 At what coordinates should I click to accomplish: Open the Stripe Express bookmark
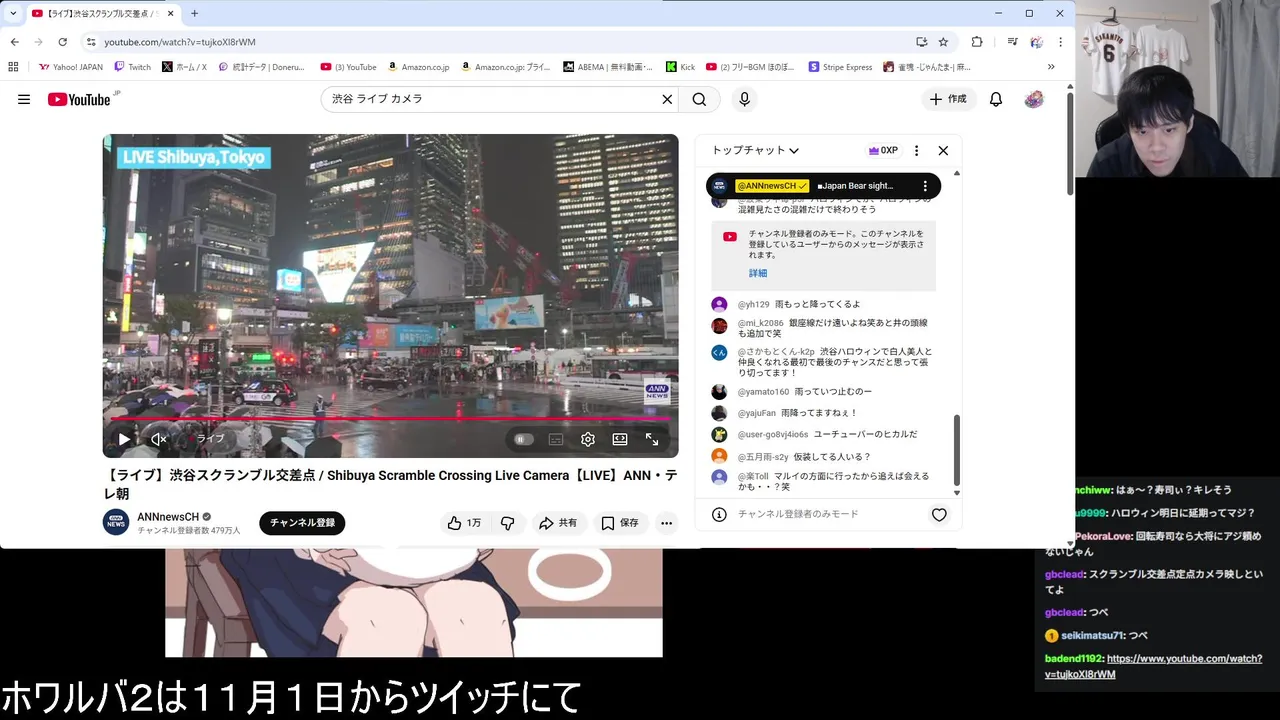point(840,67)
